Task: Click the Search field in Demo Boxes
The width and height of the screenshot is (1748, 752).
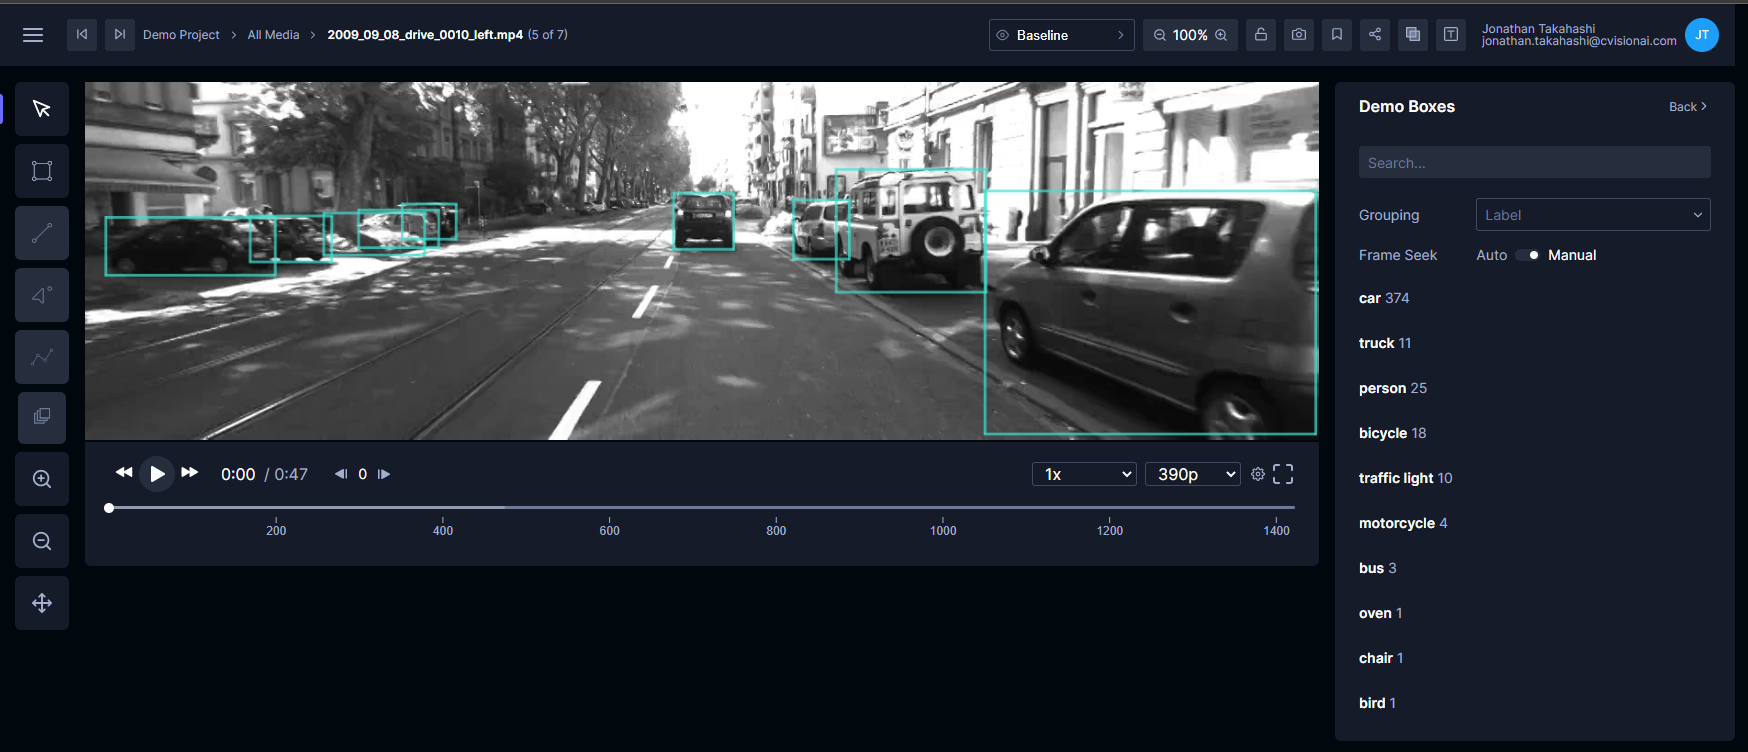Action: coord(1534,163)
